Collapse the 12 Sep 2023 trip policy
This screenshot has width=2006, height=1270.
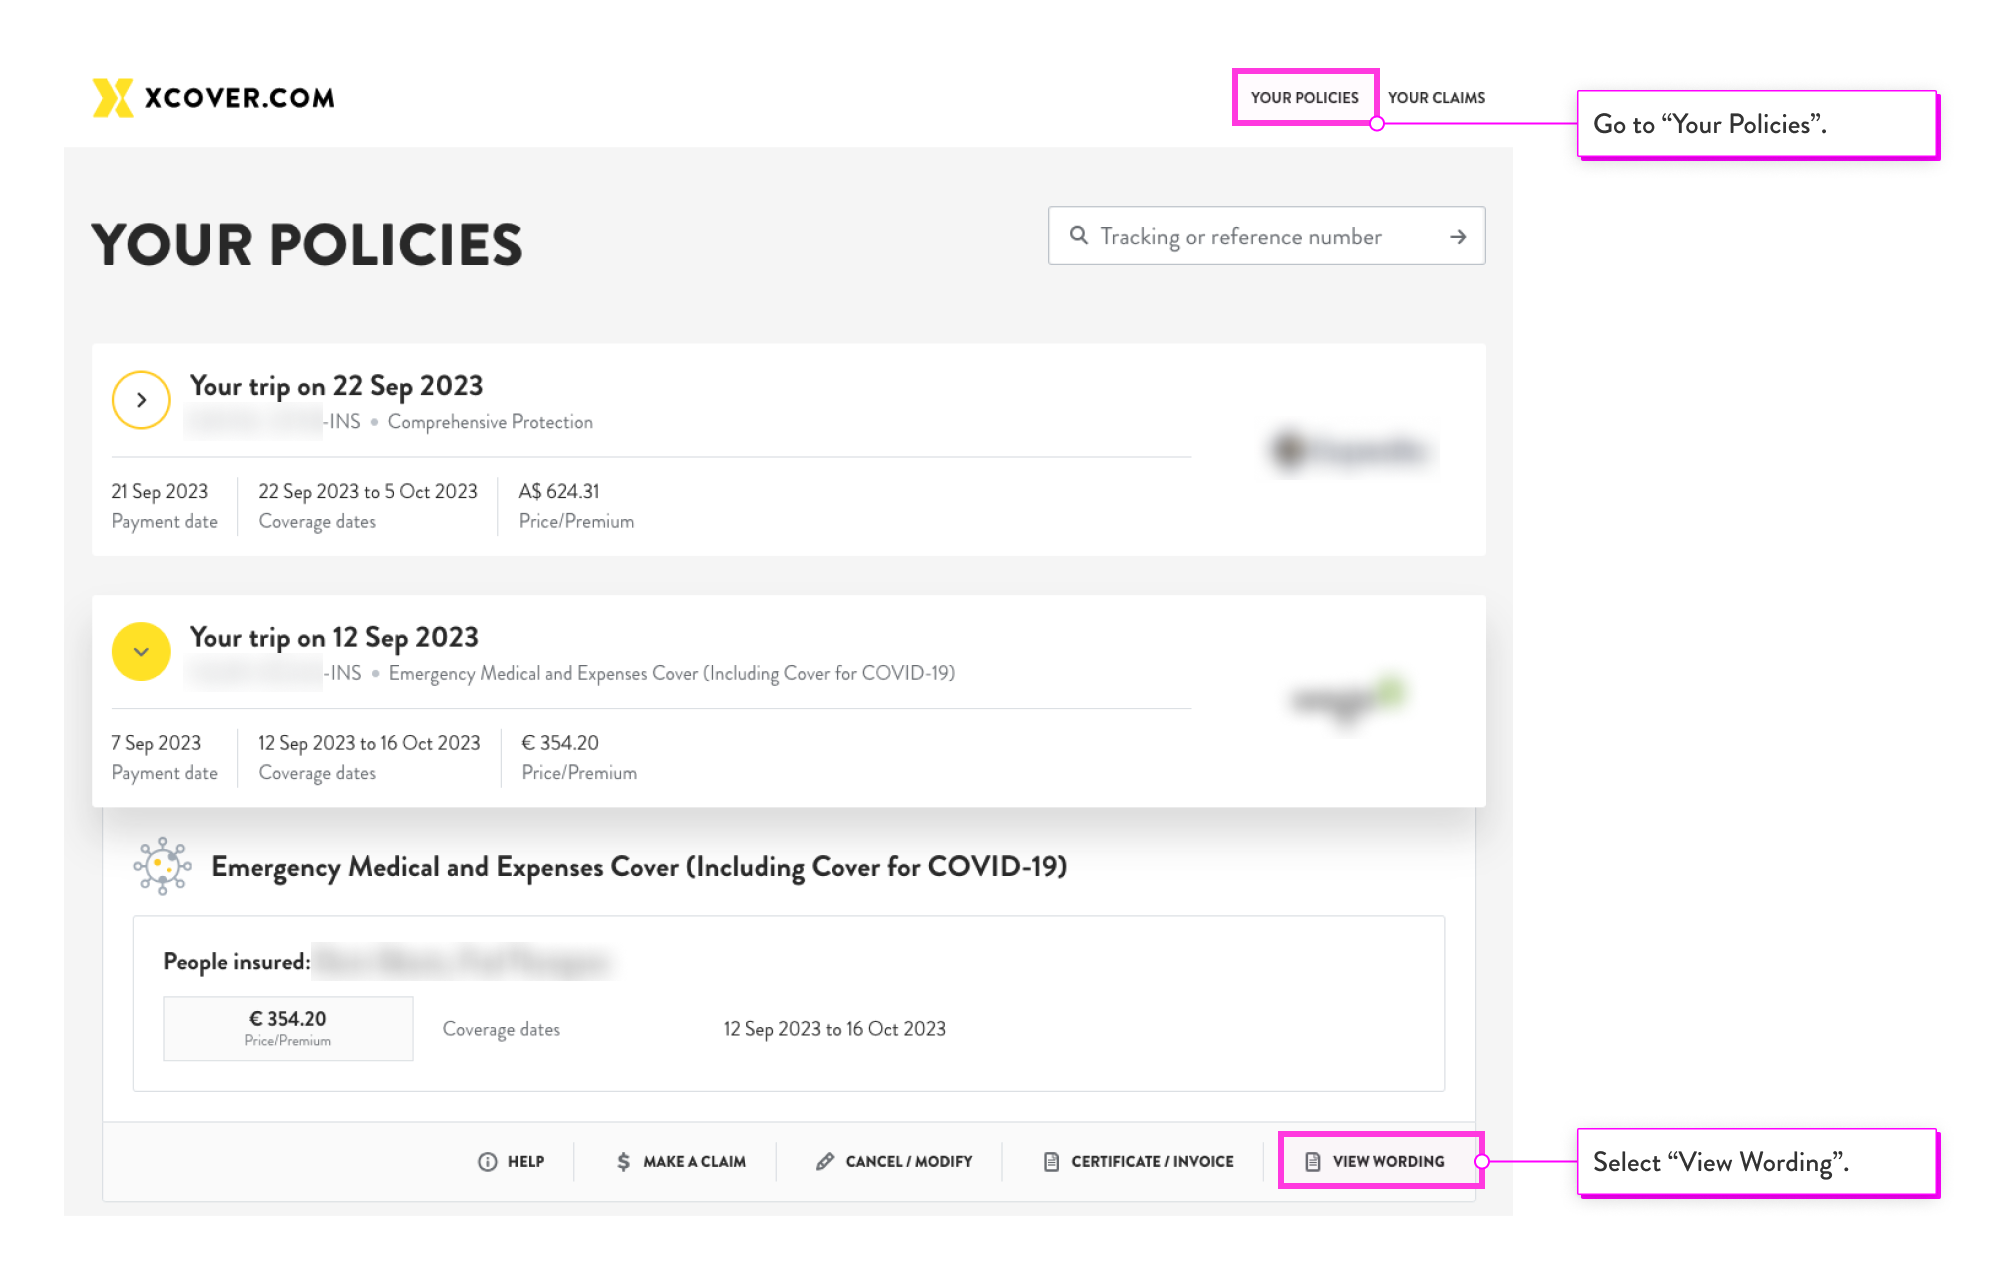click(x=141, y=652)
